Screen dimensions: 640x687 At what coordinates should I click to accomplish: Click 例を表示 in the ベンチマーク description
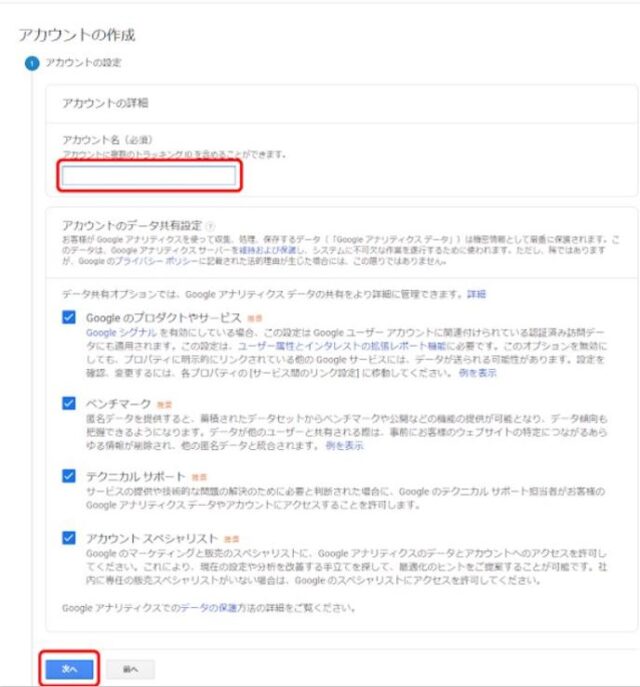pyautogui.click(x=344, y=446)
